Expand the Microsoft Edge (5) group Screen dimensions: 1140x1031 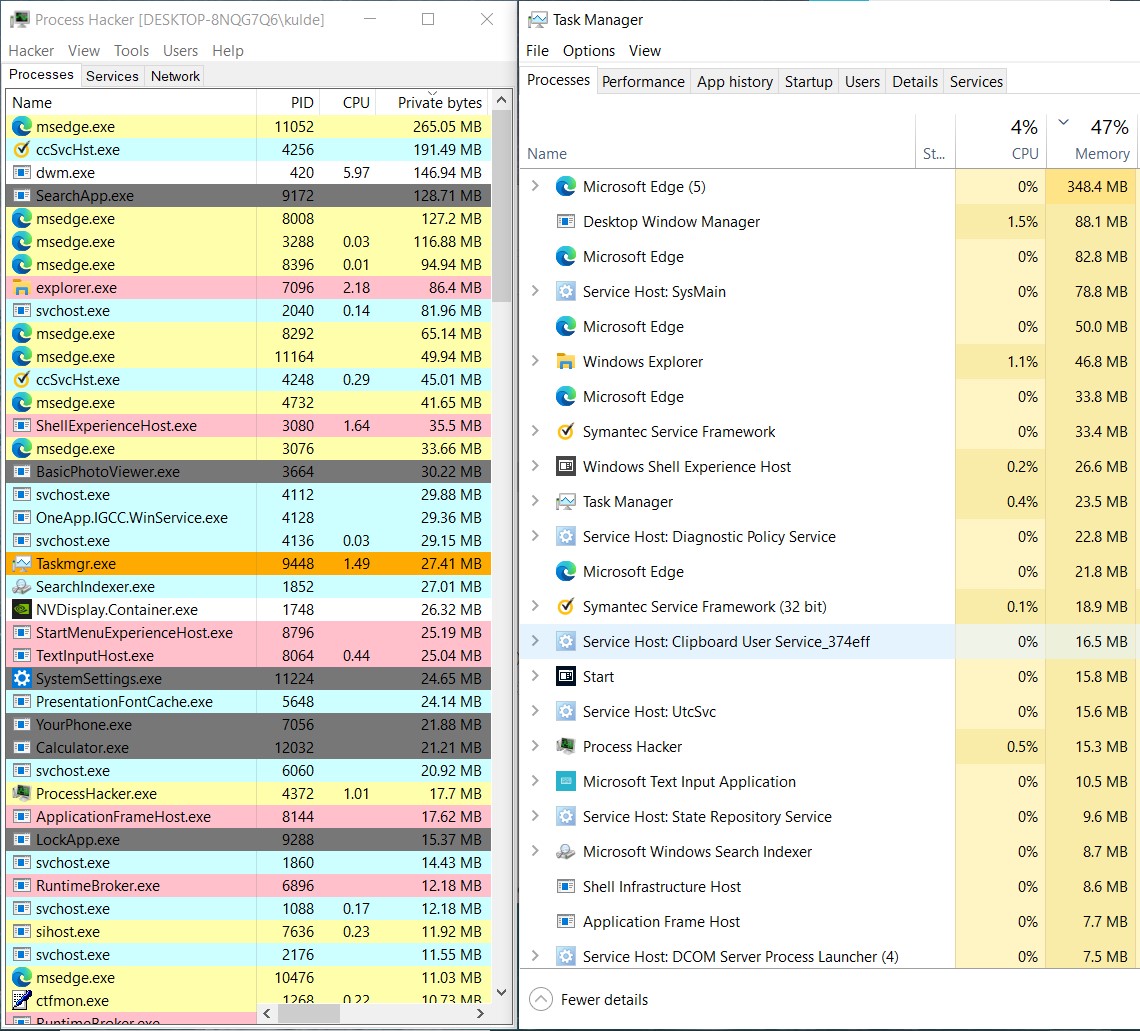point(535,187)
